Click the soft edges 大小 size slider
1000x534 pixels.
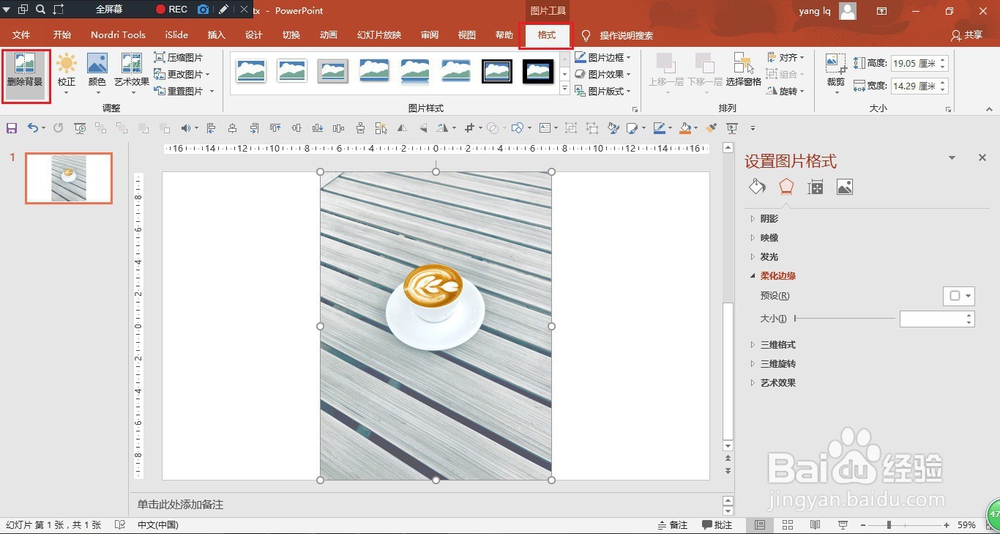coord(845,319)
